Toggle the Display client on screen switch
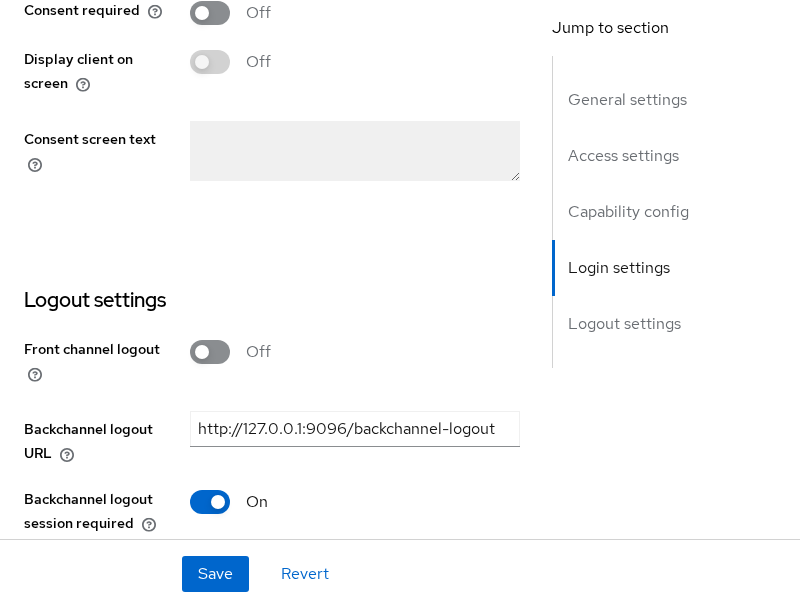Screen dimensions: 800x600 pyautogui.click(x=210, y=62)
